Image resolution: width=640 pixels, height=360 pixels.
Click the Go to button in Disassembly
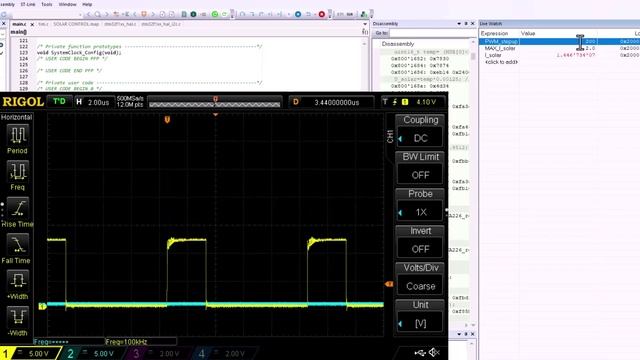(x=381, y=33)
